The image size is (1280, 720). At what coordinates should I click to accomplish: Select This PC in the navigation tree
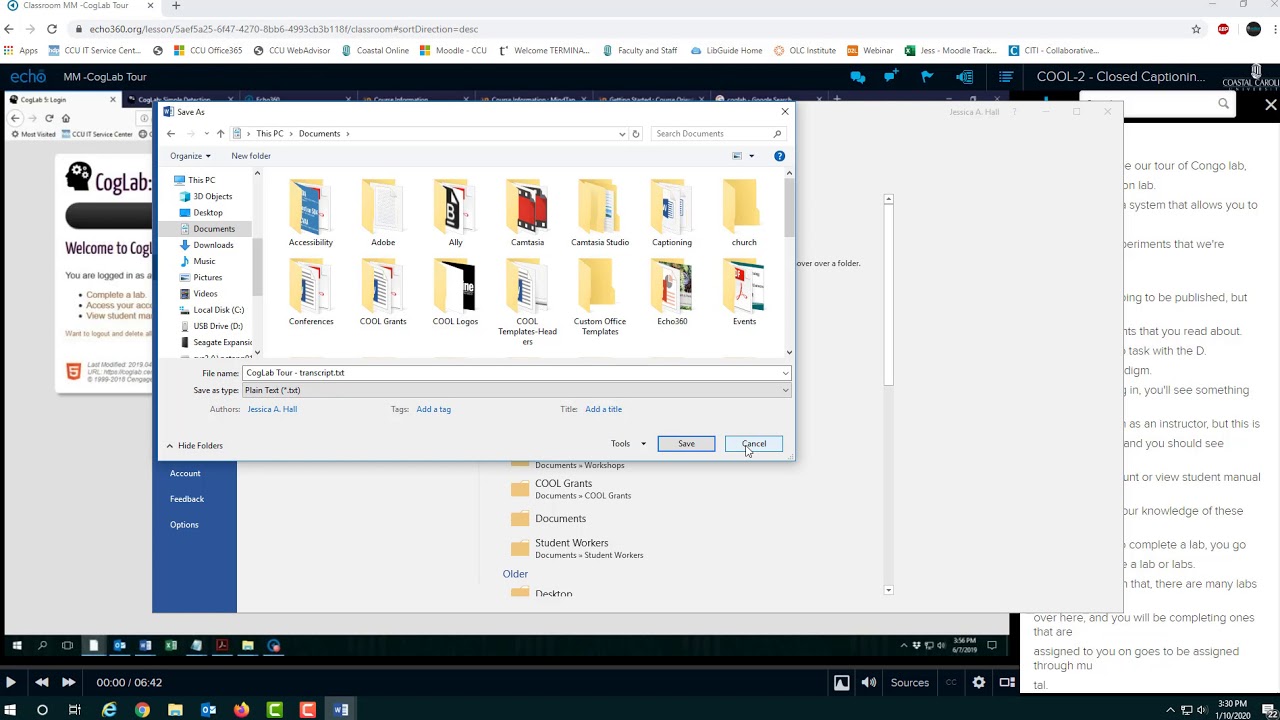coord(202,180)
